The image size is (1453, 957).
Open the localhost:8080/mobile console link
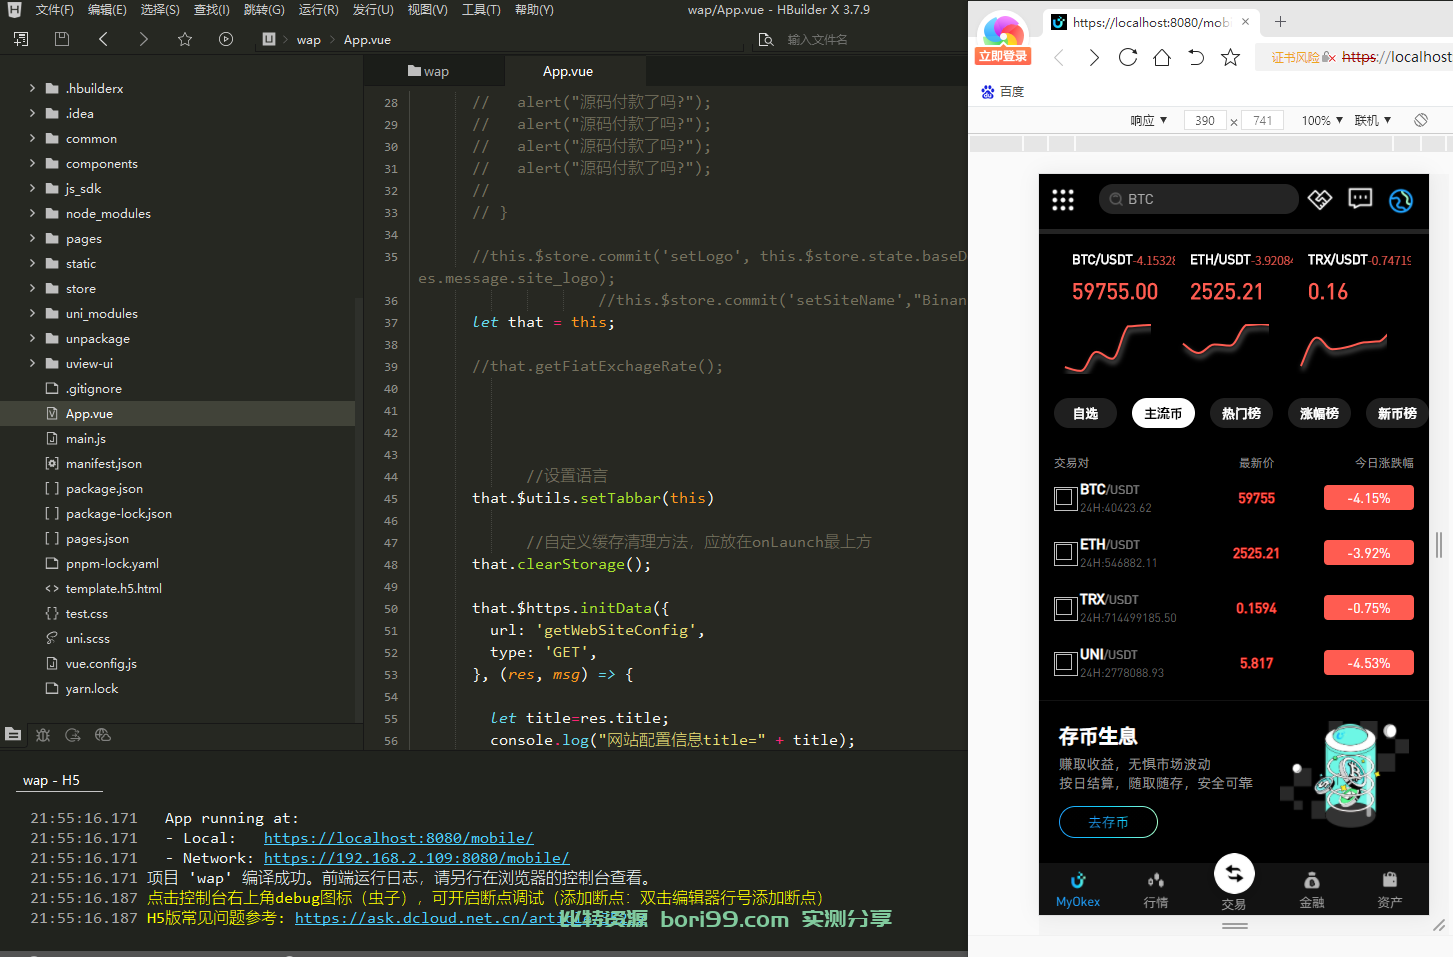pos(398,838)
